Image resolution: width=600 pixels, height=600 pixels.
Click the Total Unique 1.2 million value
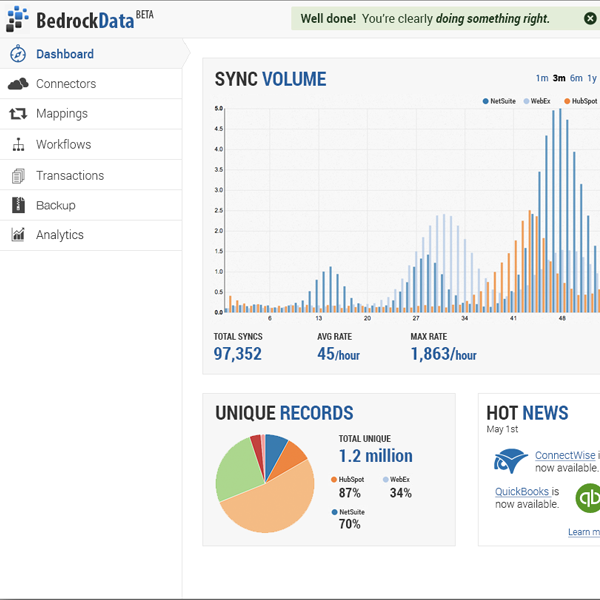click(x=376, y=456)
